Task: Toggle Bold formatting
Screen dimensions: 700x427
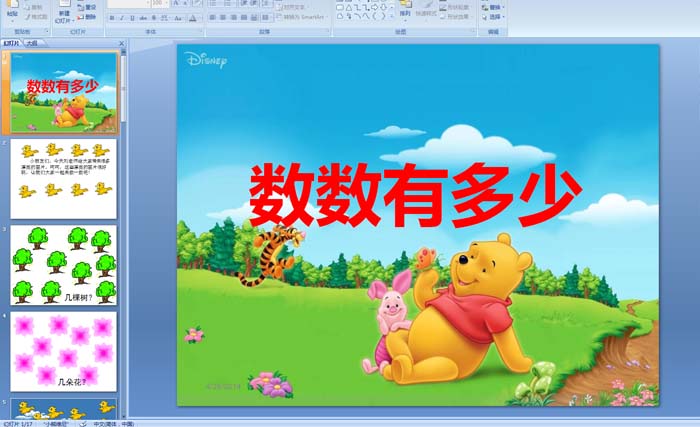Action: pos(112,17)
